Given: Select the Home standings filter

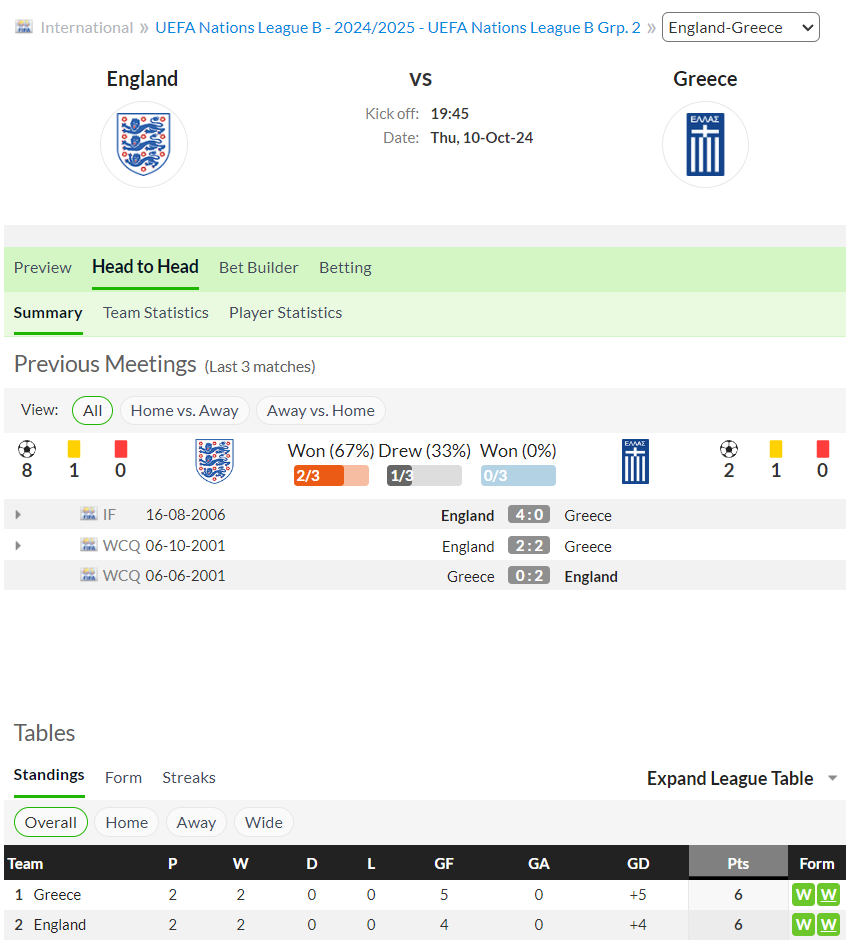Looking at the screenshot, I should click(x=126, y=823).
